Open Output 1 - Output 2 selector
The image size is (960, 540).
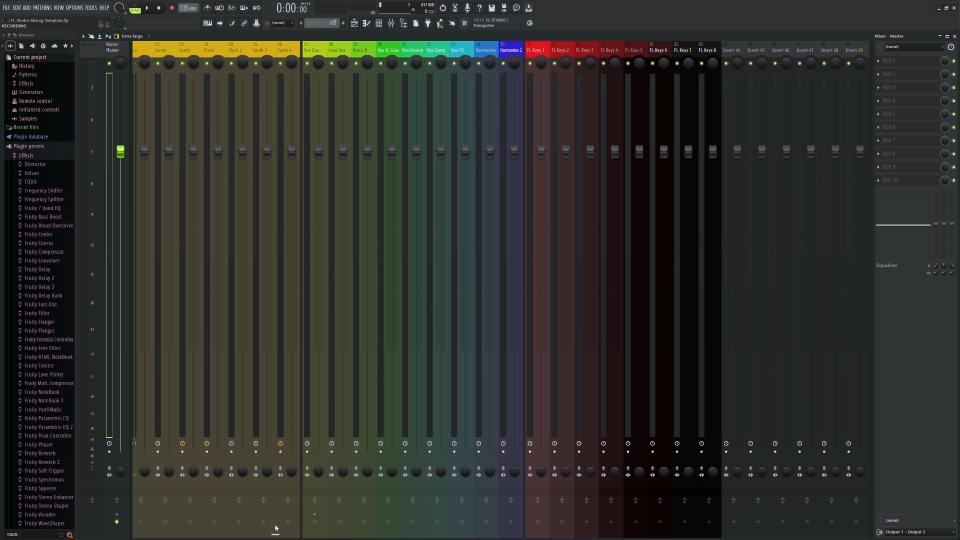pyautogui.click(x=915, y=532)
